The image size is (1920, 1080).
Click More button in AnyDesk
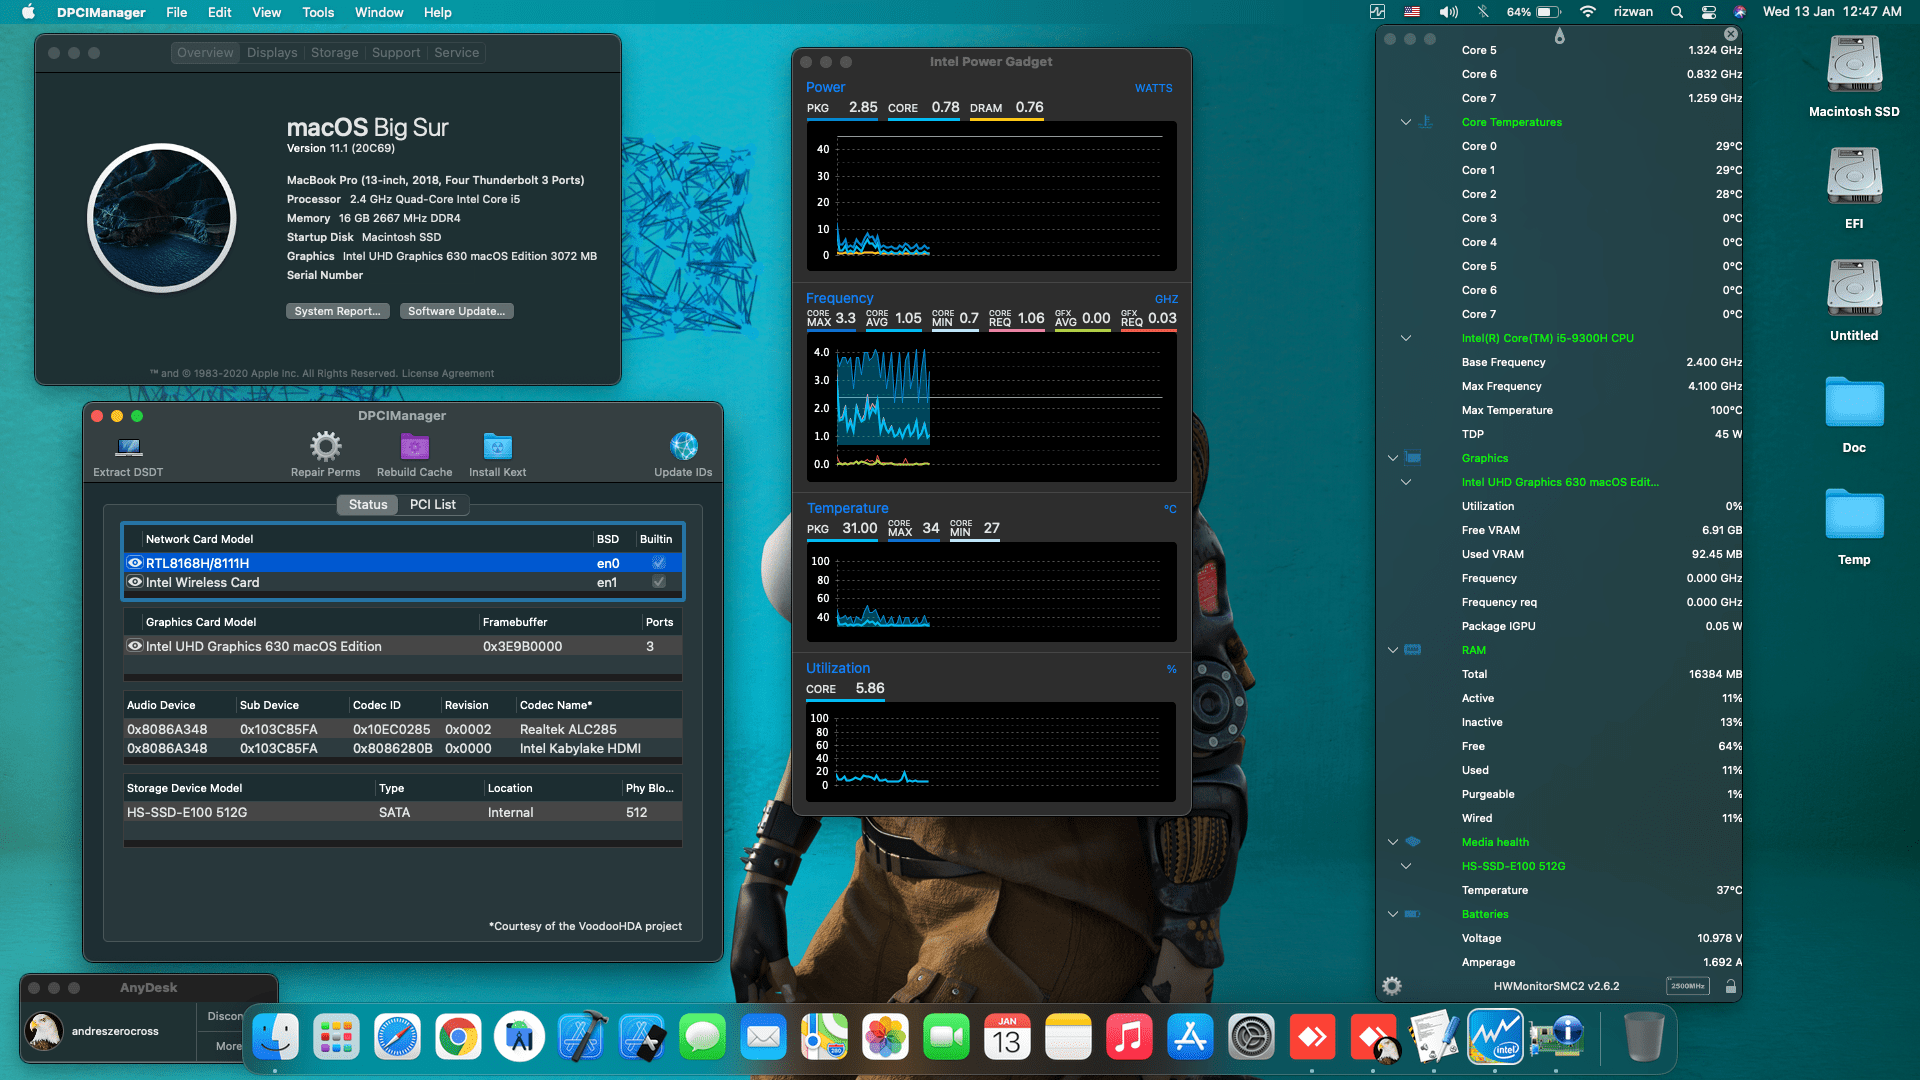click(x=228, y=1046)
